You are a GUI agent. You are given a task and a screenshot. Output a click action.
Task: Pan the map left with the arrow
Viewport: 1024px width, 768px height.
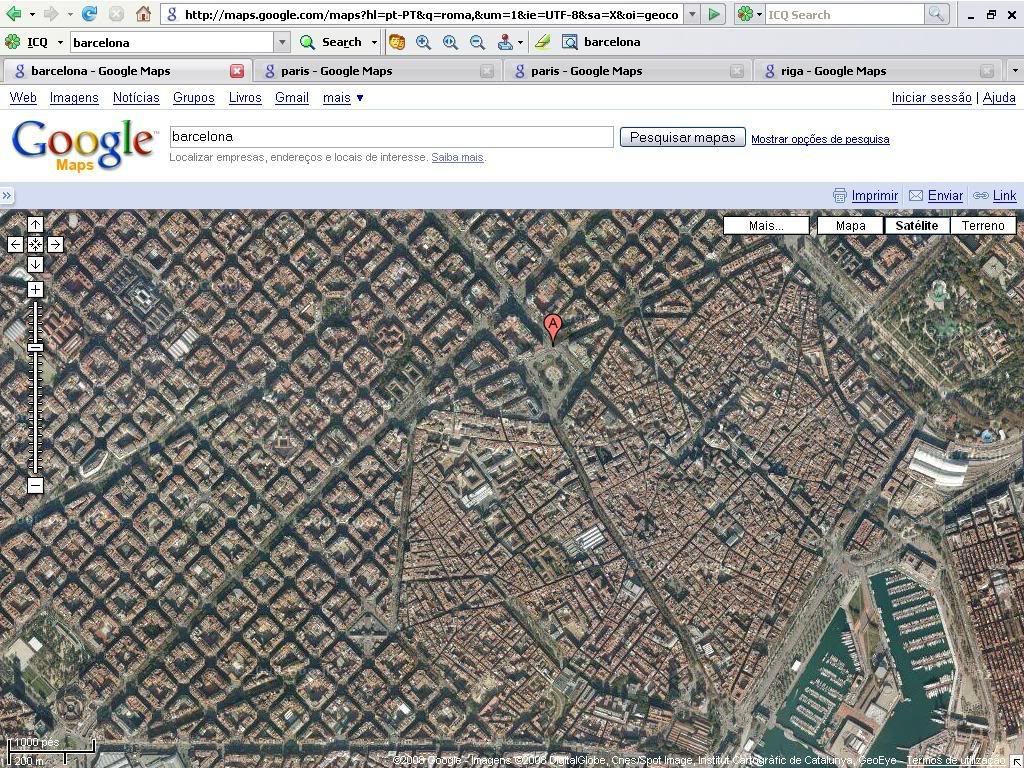click(15, 244)
